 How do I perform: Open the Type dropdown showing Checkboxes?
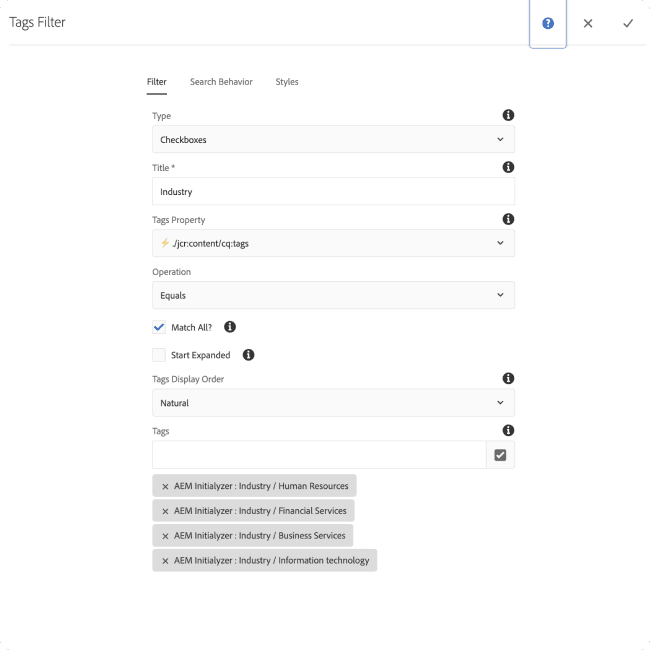[333, 140]
